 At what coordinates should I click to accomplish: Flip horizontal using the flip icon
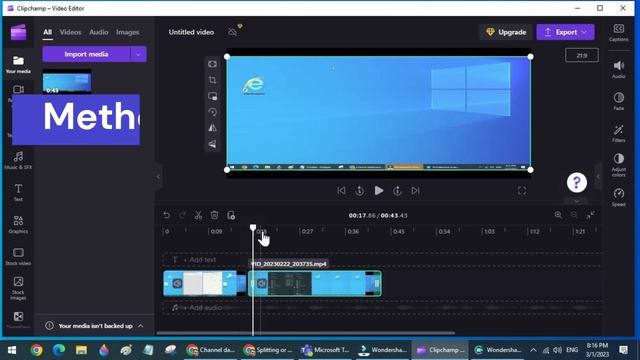(x=212, y=128)
